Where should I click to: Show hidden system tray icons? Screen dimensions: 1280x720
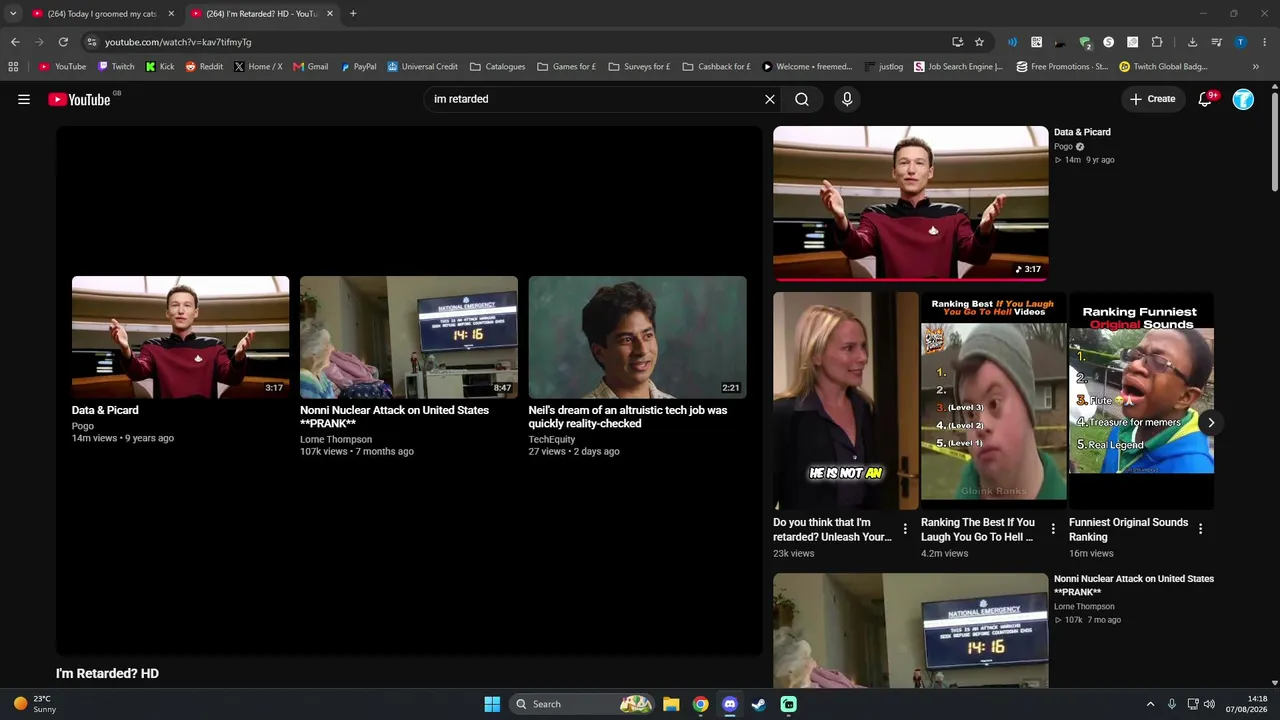1150,704
